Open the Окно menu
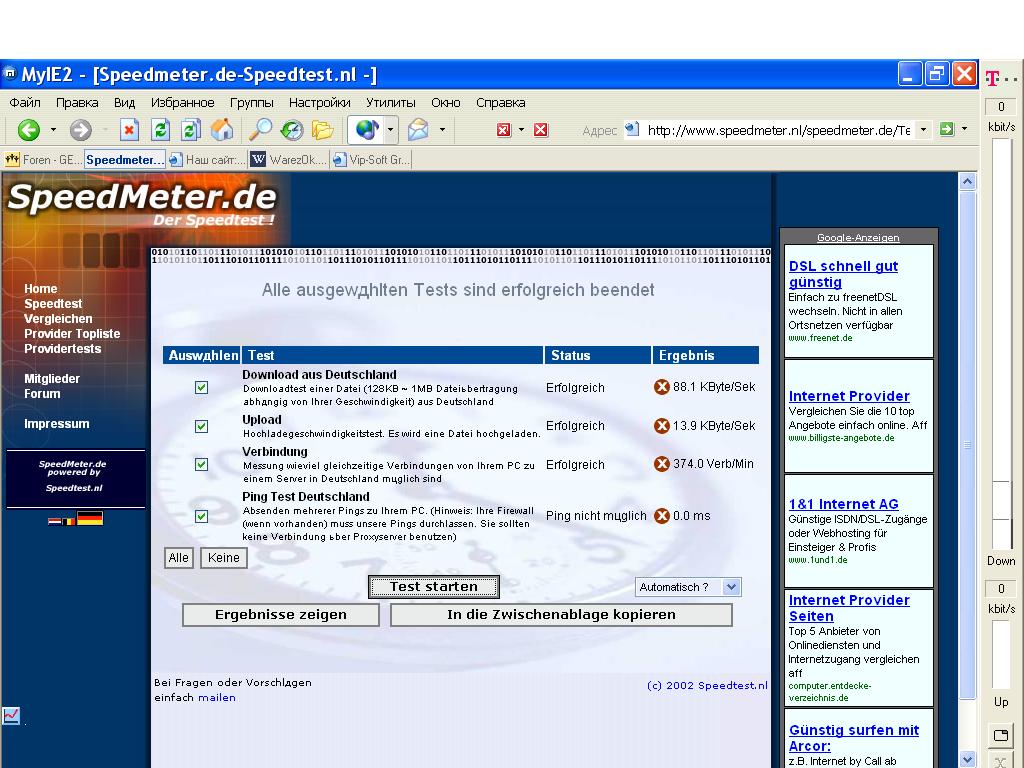 point(445,103)
